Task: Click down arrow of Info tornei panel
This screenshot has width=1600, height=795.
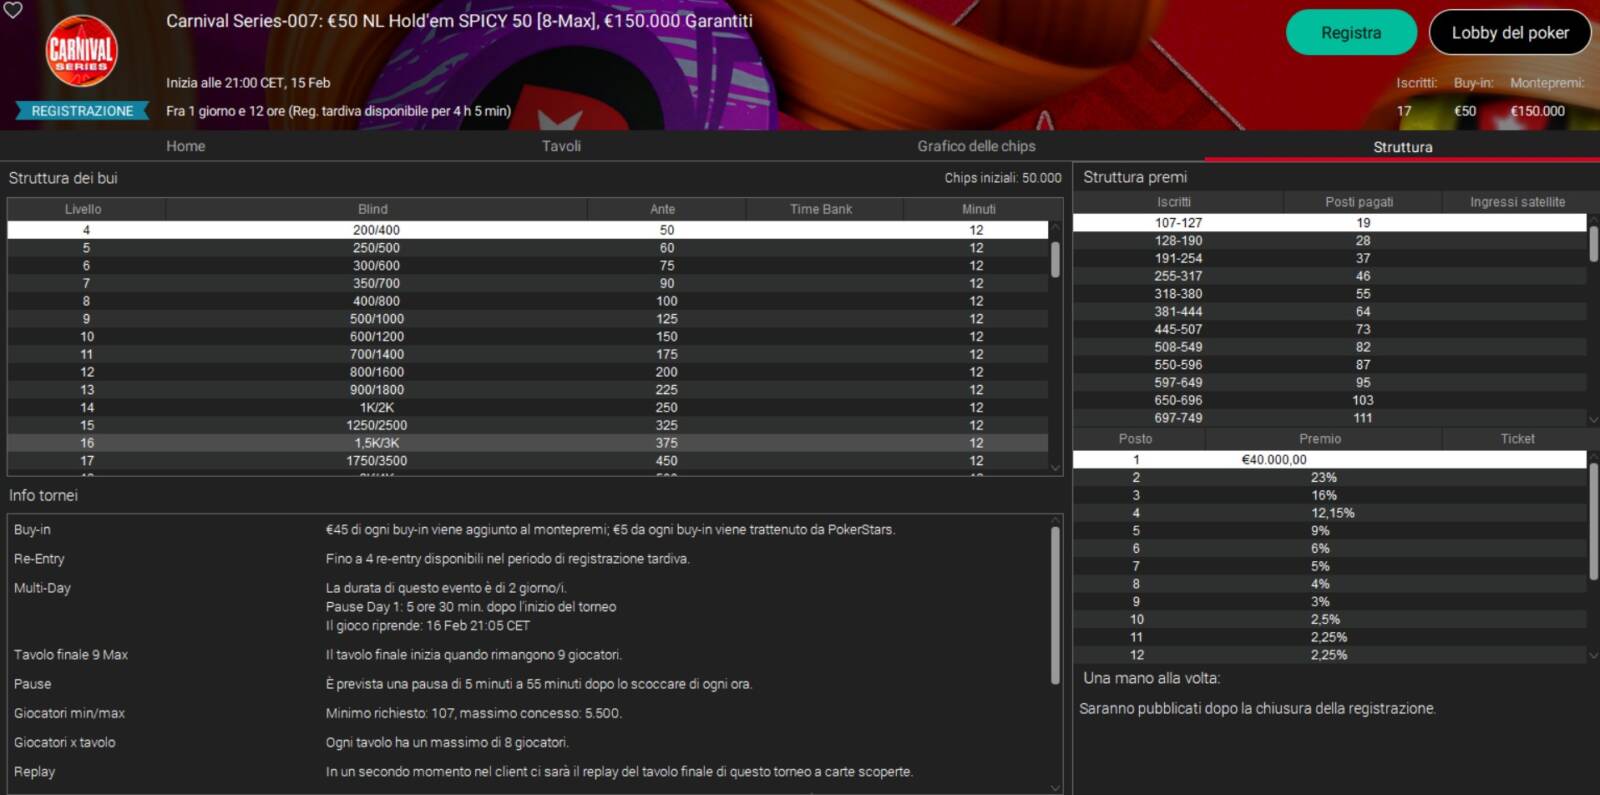Action: click(1055, 787)
